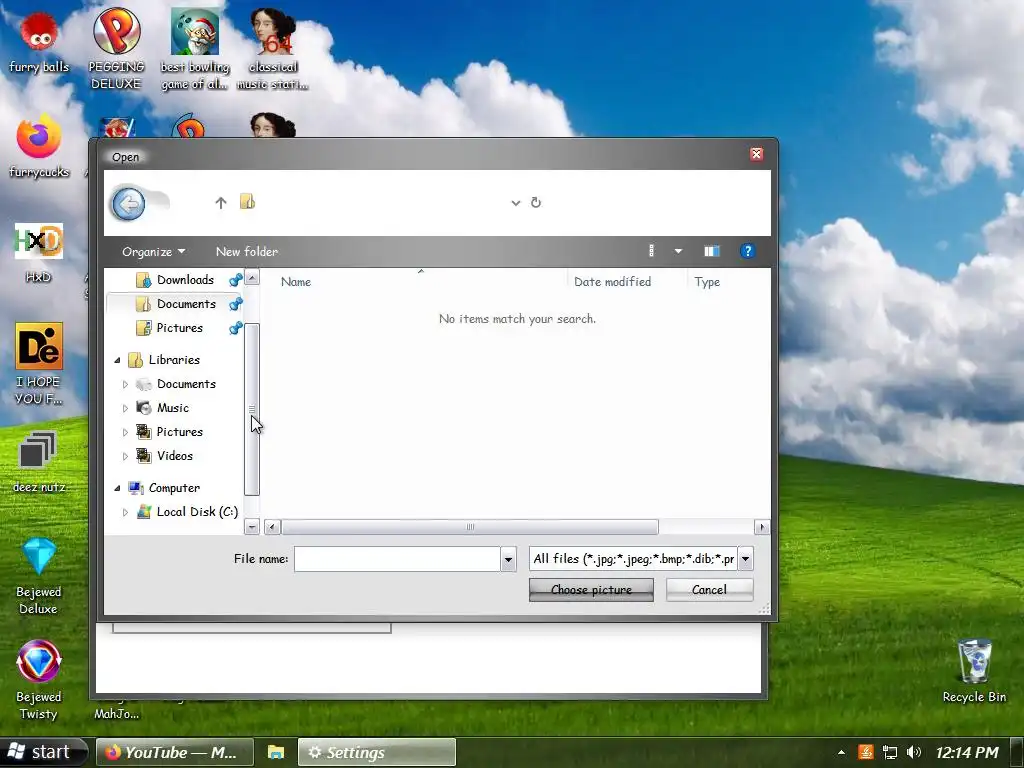Open the volume speaker tray icon
Image resolution: width=1024 pixels, height=768 pixels.
tap(914, 752)
